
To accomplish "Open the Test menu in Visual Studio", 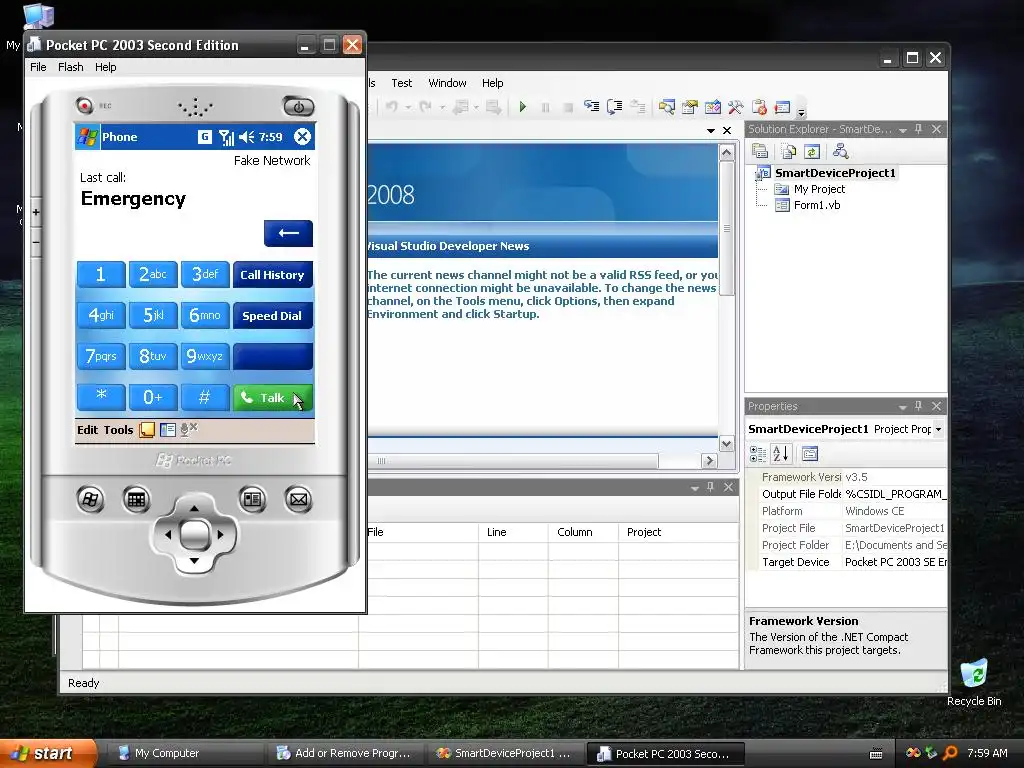I will [x=402, y=83].
